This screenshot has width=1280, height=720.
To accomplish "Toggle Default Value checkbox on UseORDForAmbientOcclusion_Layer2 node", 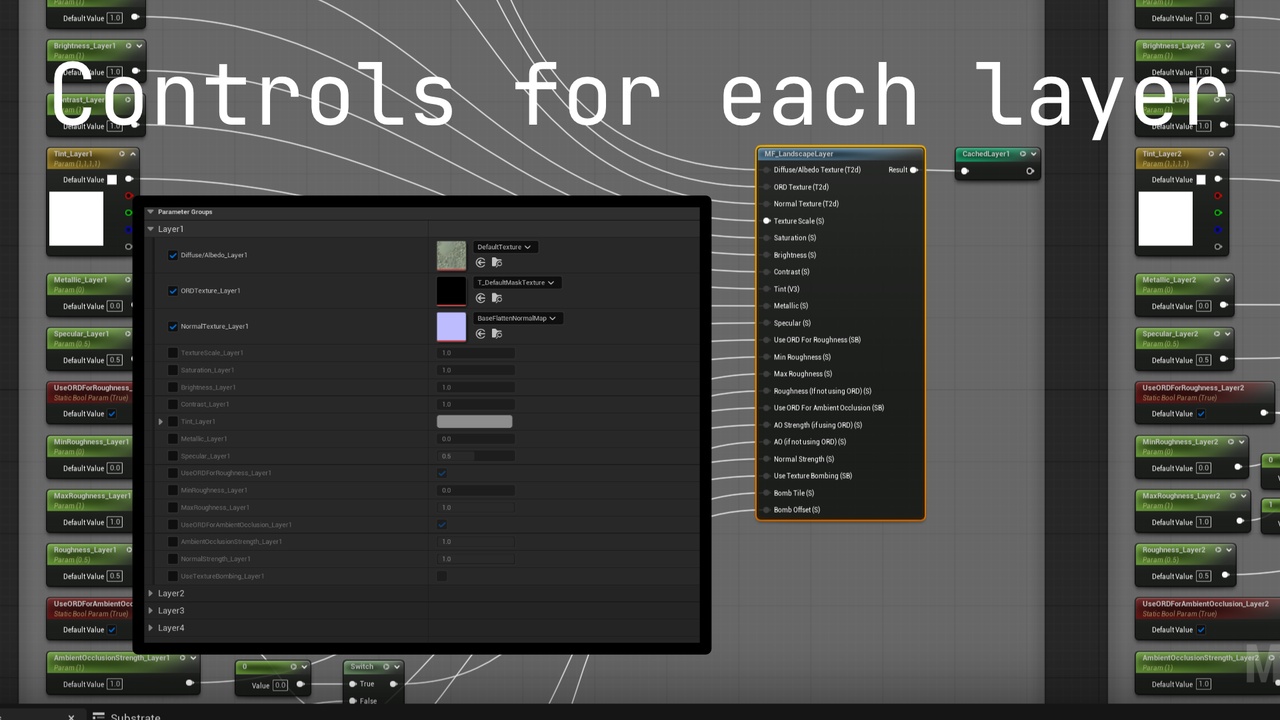I will click(1201, 630).
